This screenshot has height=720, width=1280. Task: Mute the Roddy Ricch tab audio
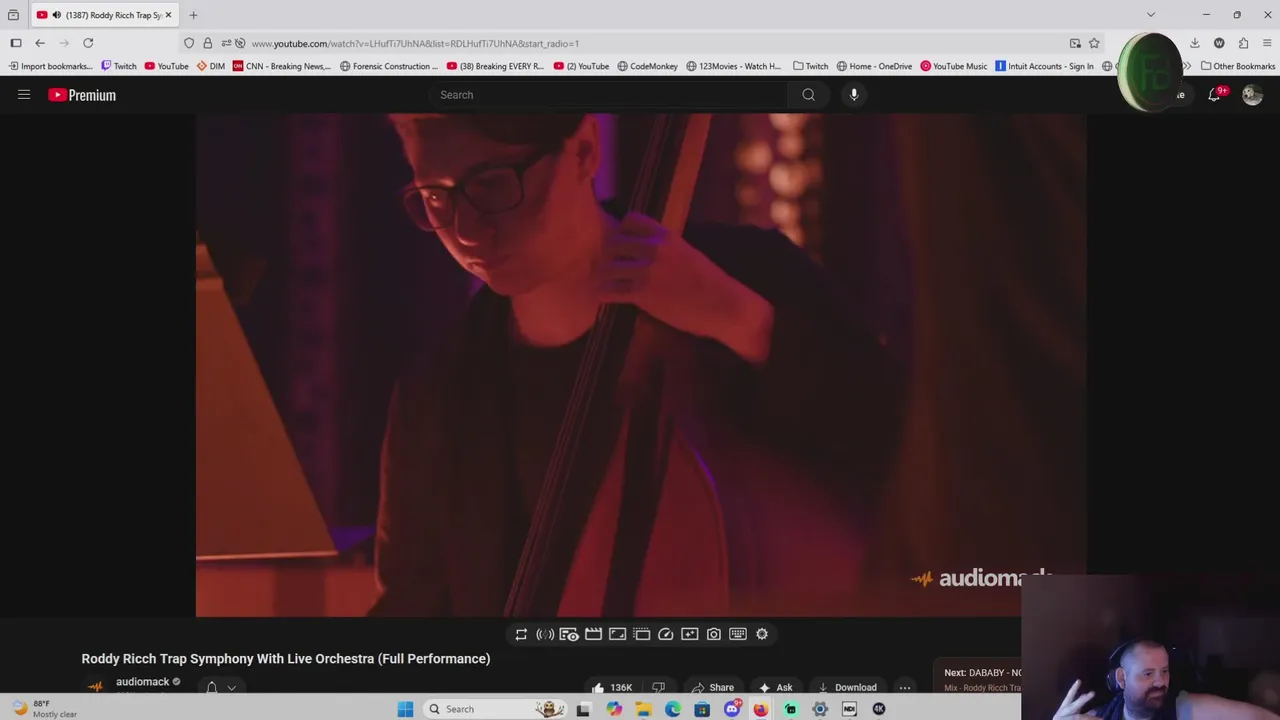coord(56,15)
